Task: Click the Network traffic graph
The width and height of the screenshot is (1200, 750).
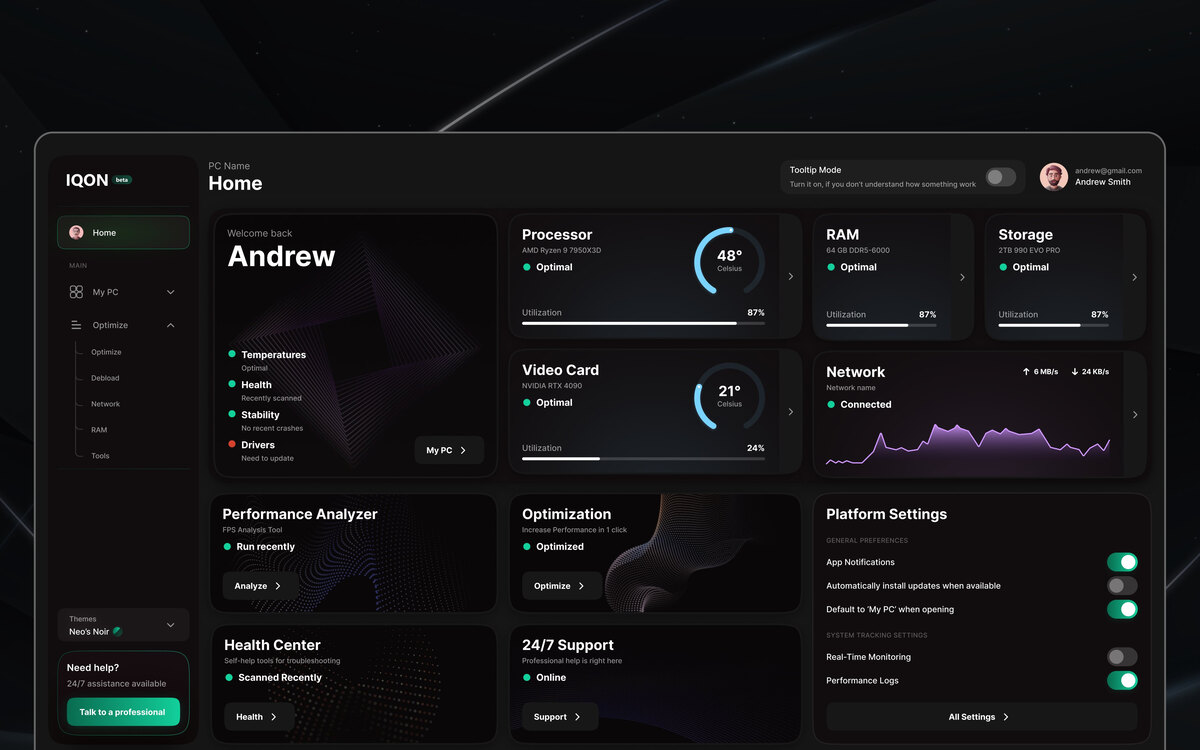Action: (968, 446)
